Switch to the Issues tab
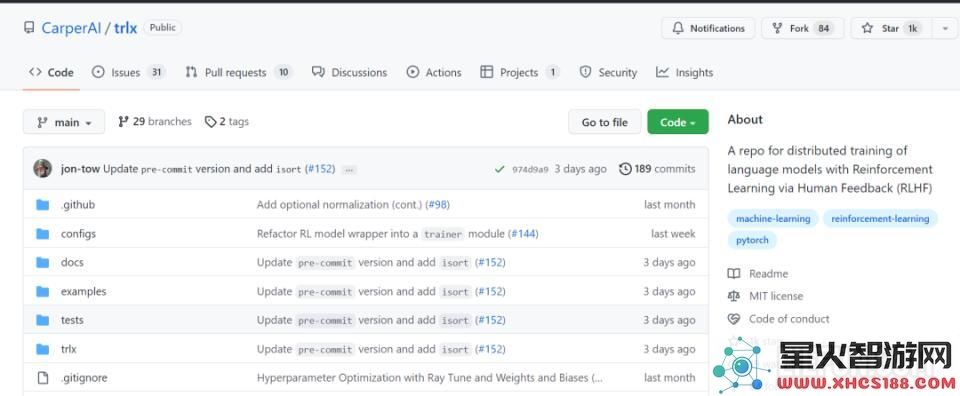The height and width of the screenshot is (396, 960). click(x=128, y=72)
